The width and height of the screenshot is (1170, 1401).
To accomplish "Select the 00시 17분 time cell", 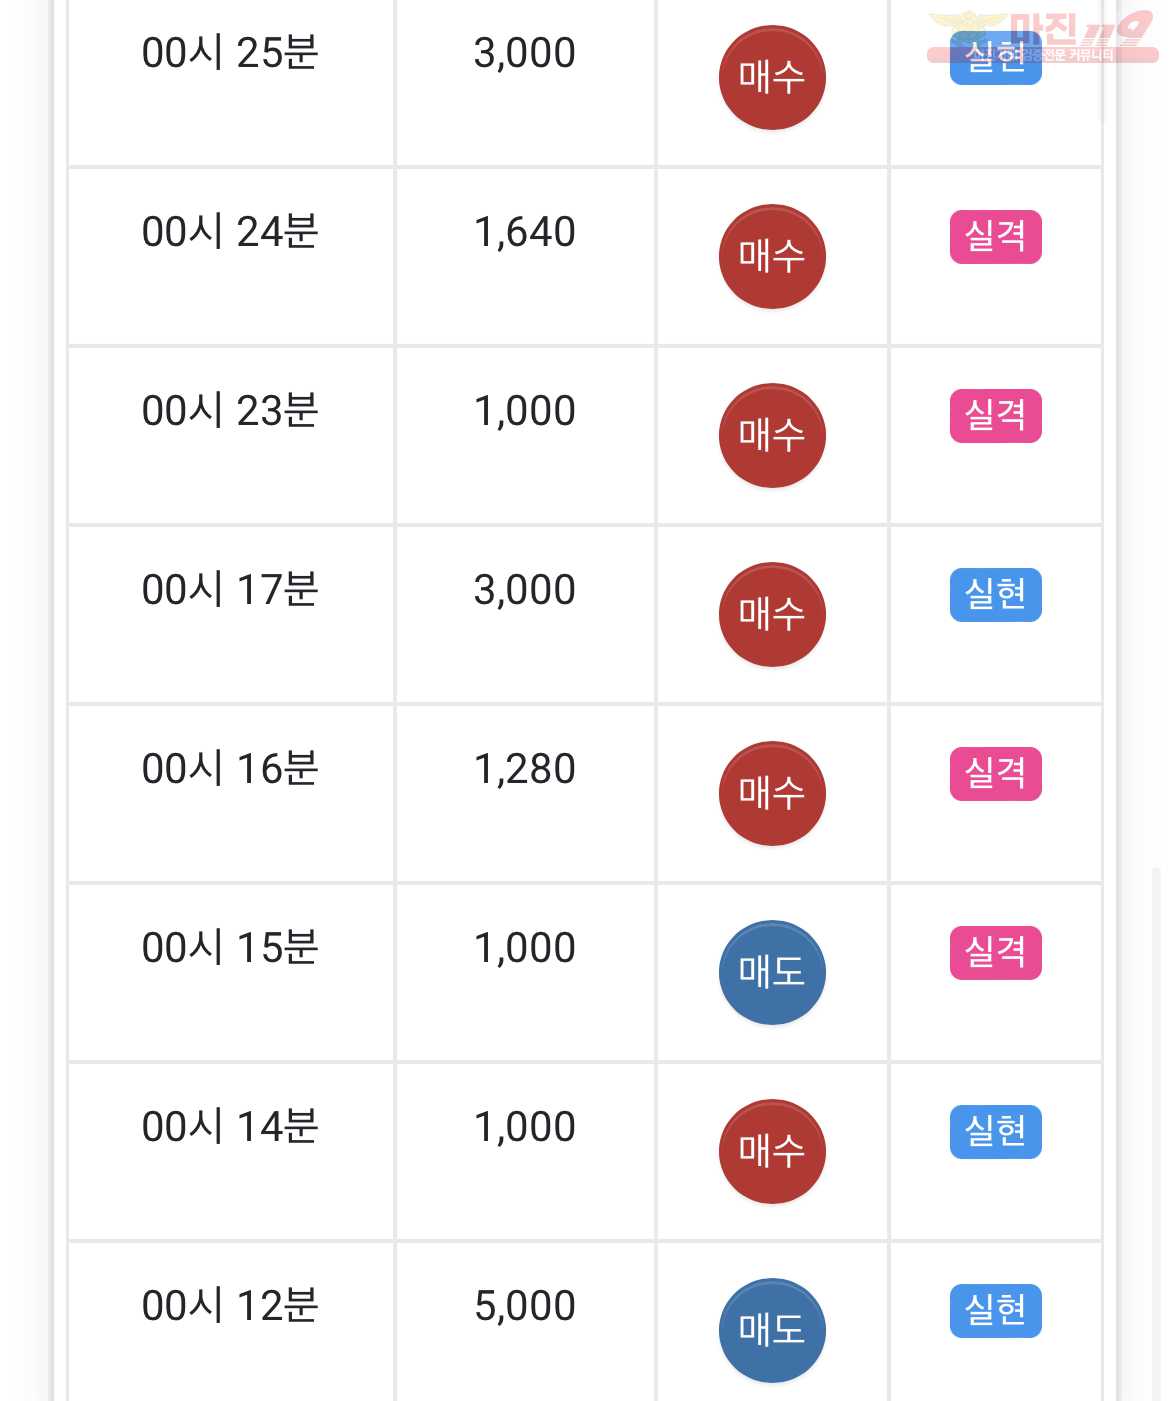I will (231, 614).
